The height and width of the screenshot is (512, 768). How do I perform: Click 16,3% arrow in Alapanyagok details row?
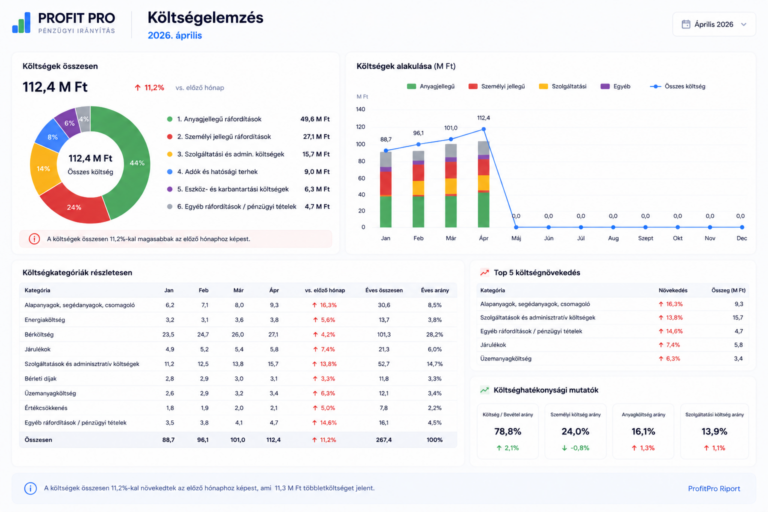point(314,305)
